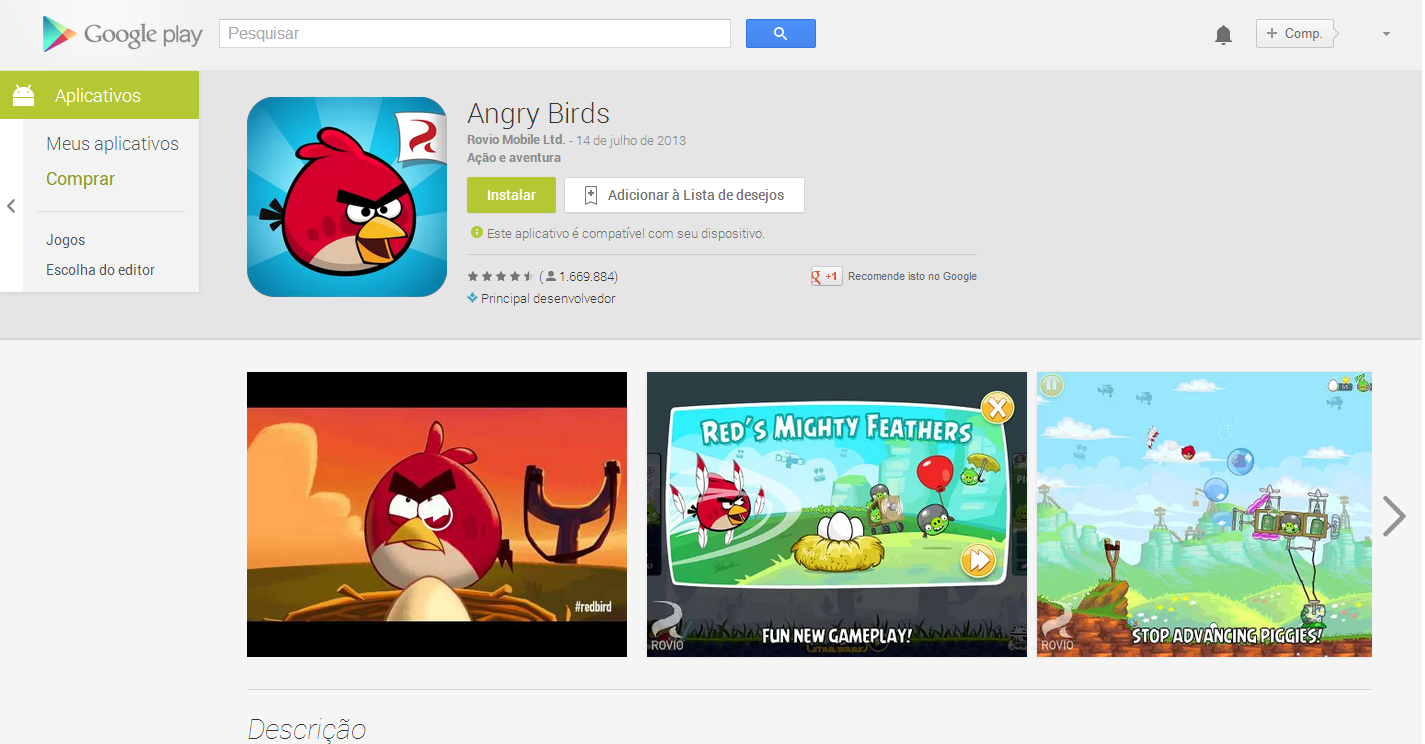Screen dimensions: 1425x744
Task: Click the Principal desenvolvedor badge icon
Action: tap(472, 298)
